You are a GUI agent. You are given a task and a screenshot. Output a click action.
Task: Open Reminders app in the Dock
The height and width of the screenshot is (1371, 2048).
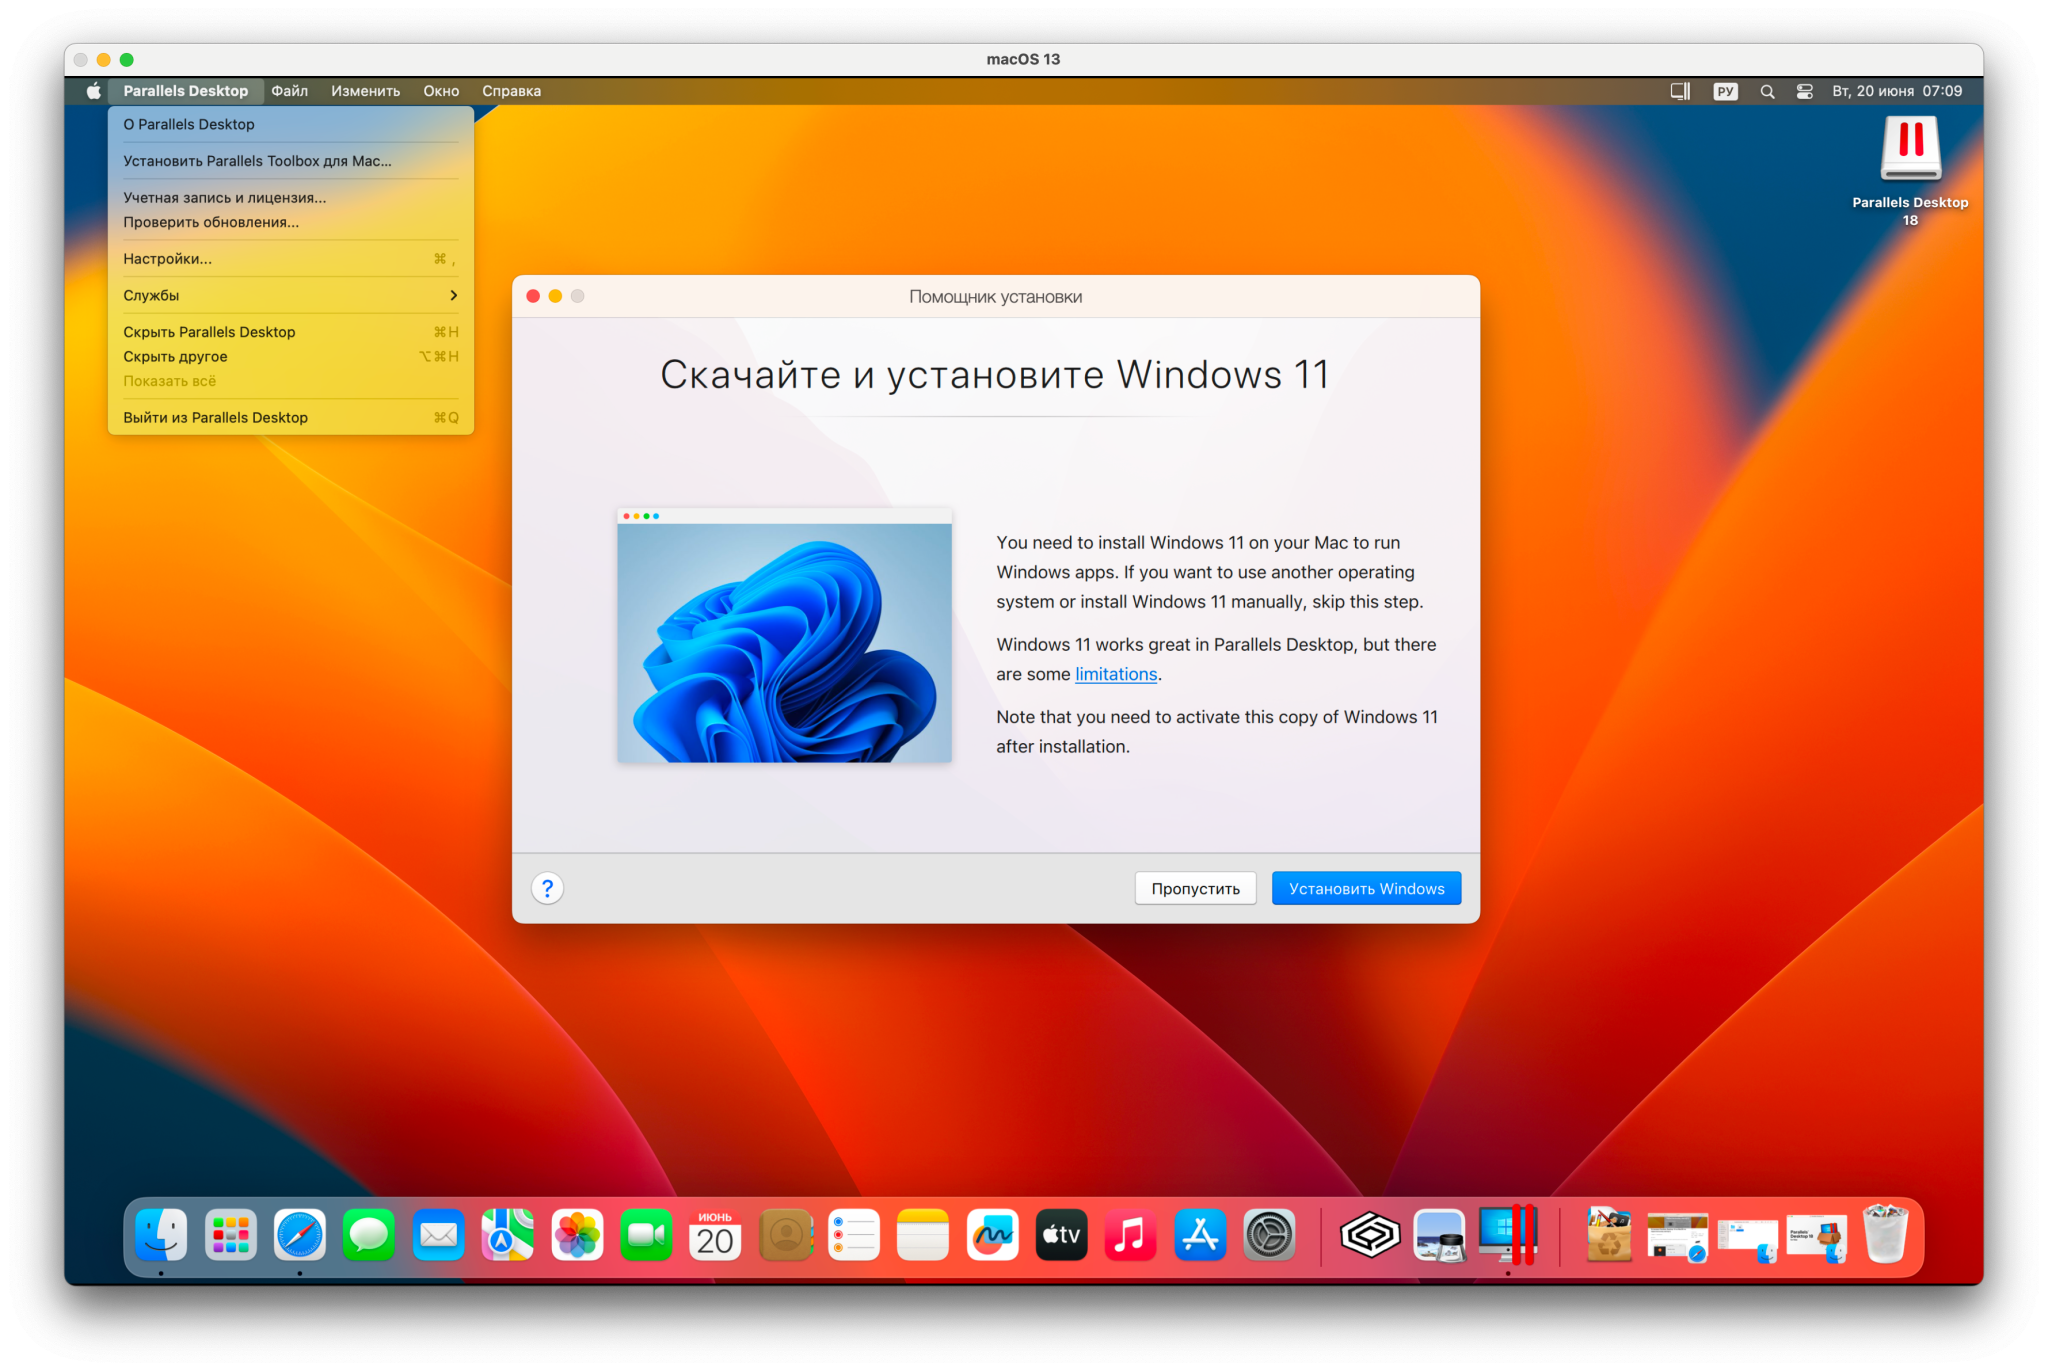tap(854, 1236)
